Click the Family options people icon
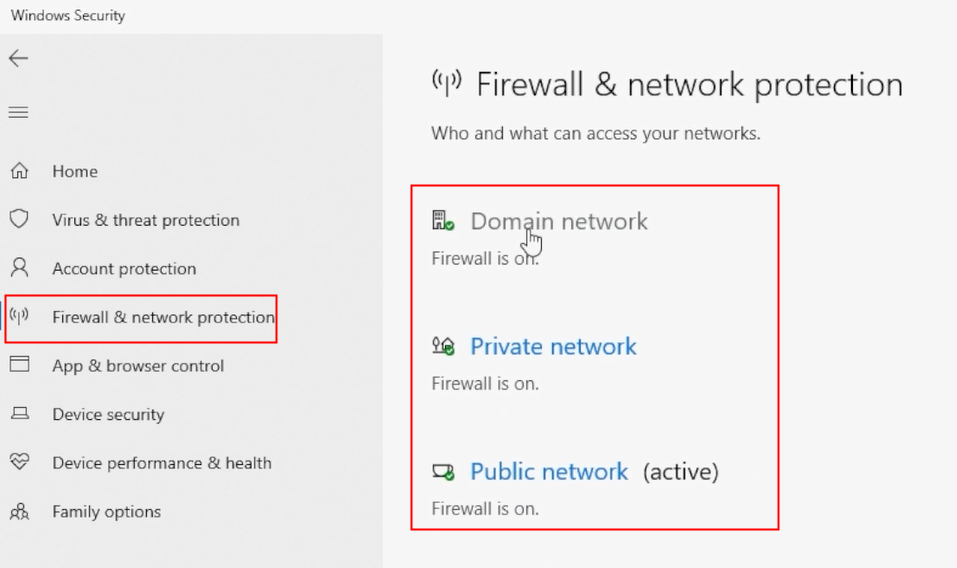 (x=20, y=511)
